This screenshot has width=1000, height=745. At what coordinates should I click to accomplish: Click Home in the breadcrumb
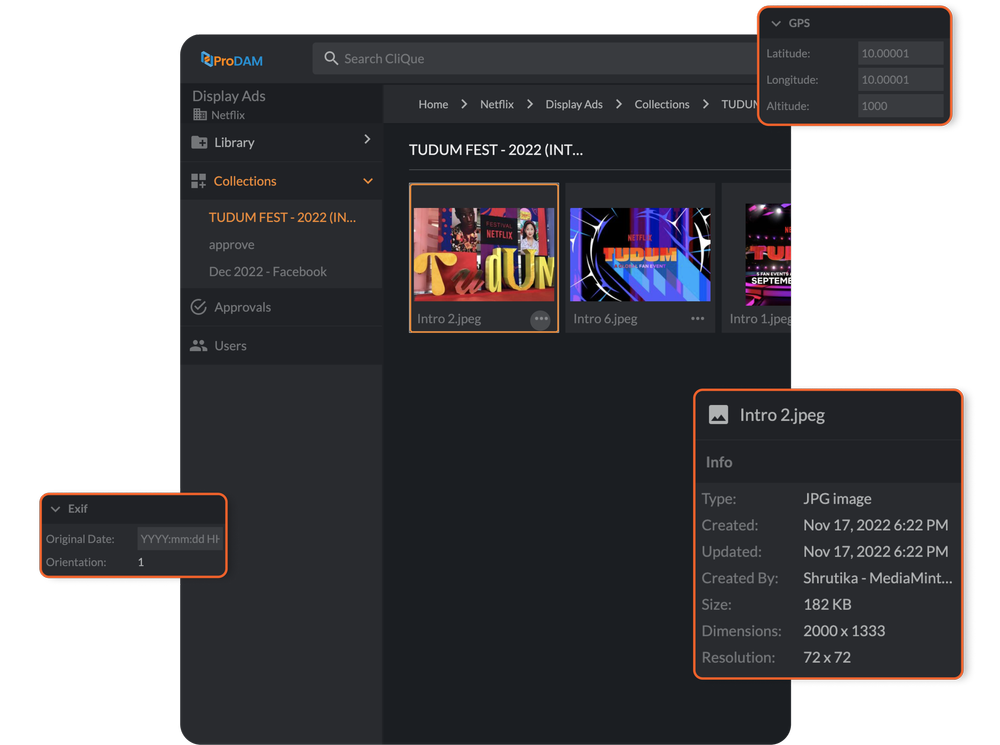[433, 104]
